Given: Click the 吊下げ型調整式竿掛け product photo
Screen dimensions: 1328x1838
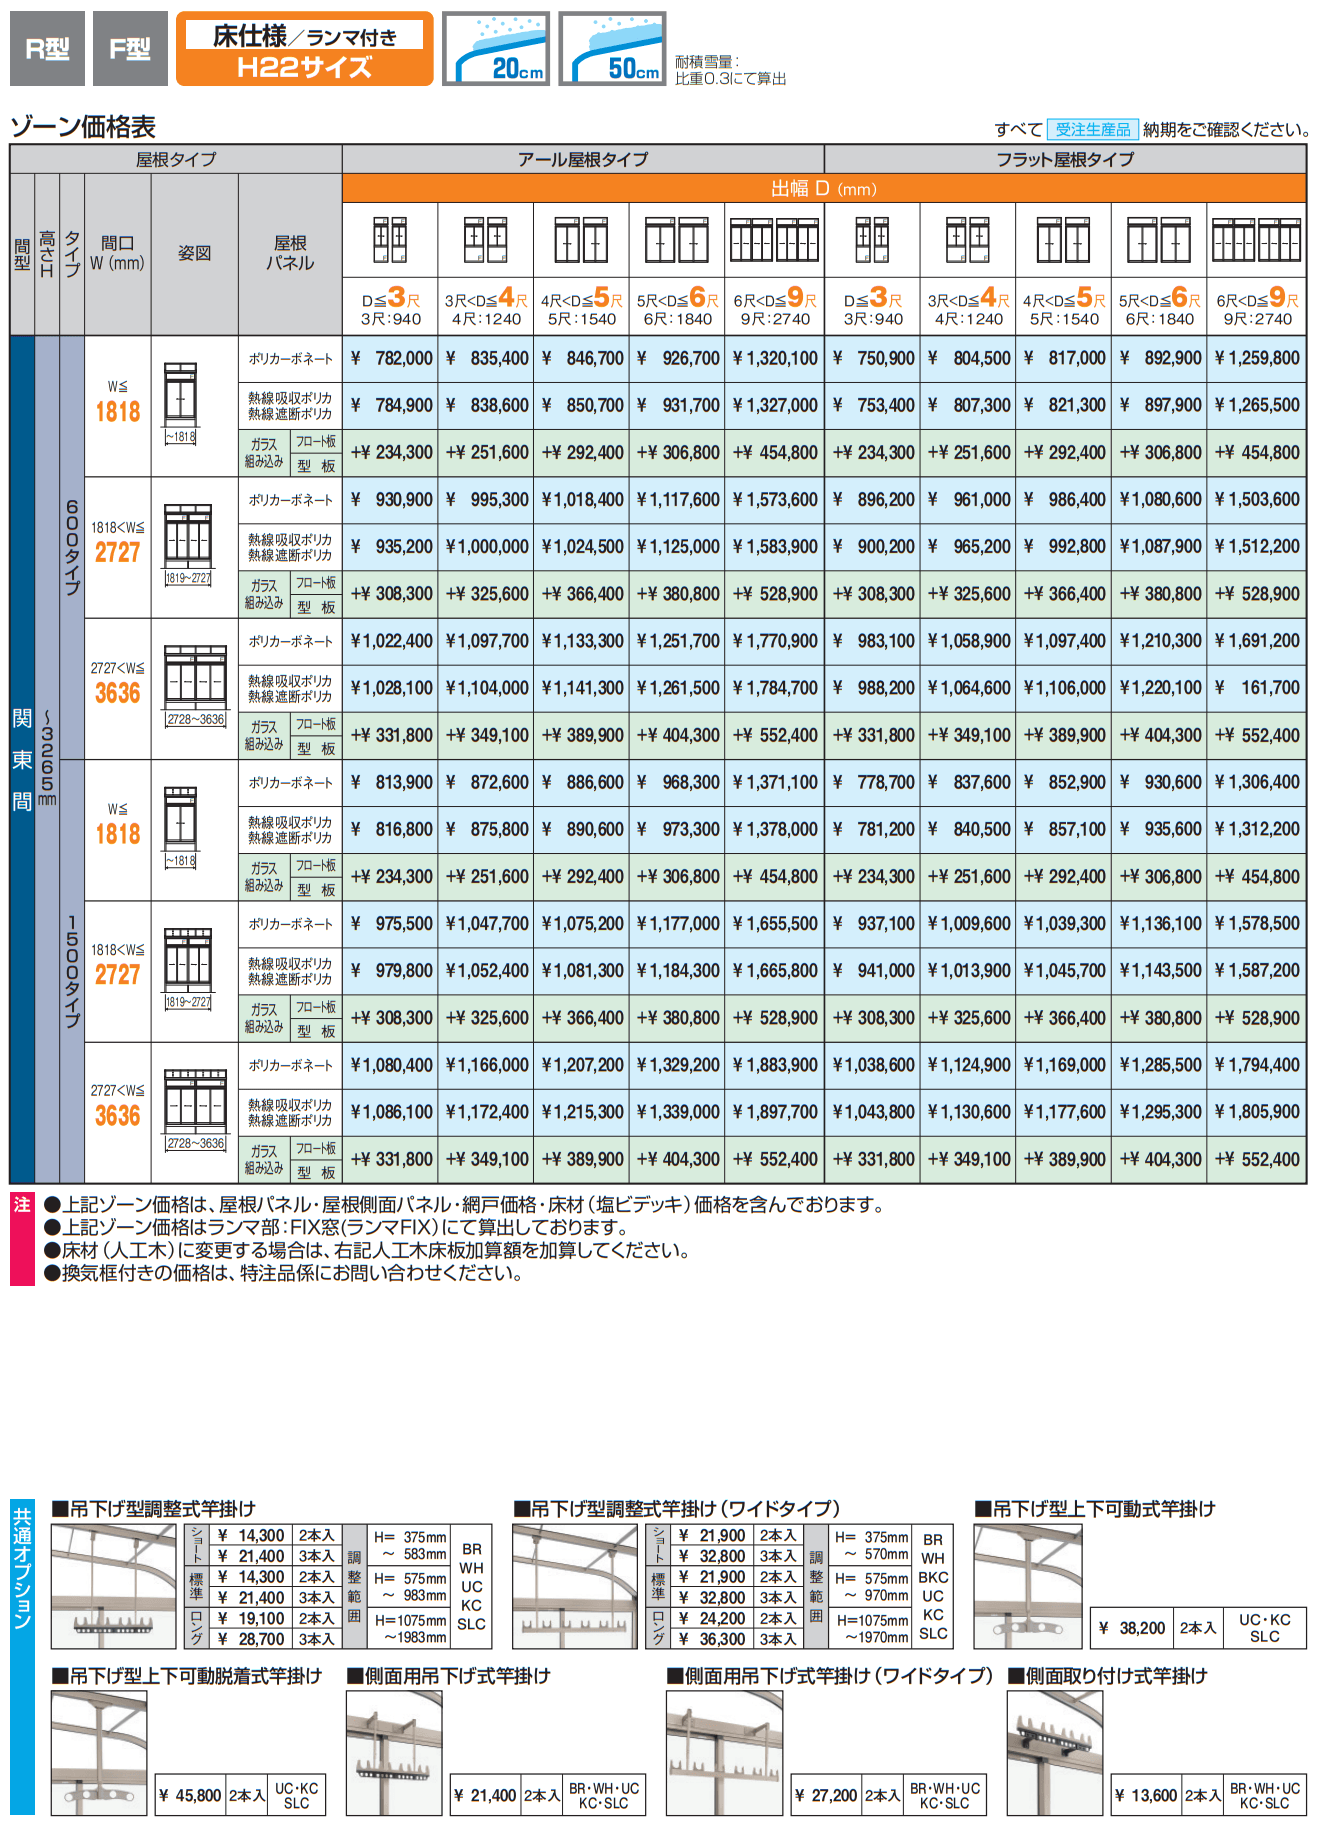Looking at the screenshot, I should tap(114, 1587).
